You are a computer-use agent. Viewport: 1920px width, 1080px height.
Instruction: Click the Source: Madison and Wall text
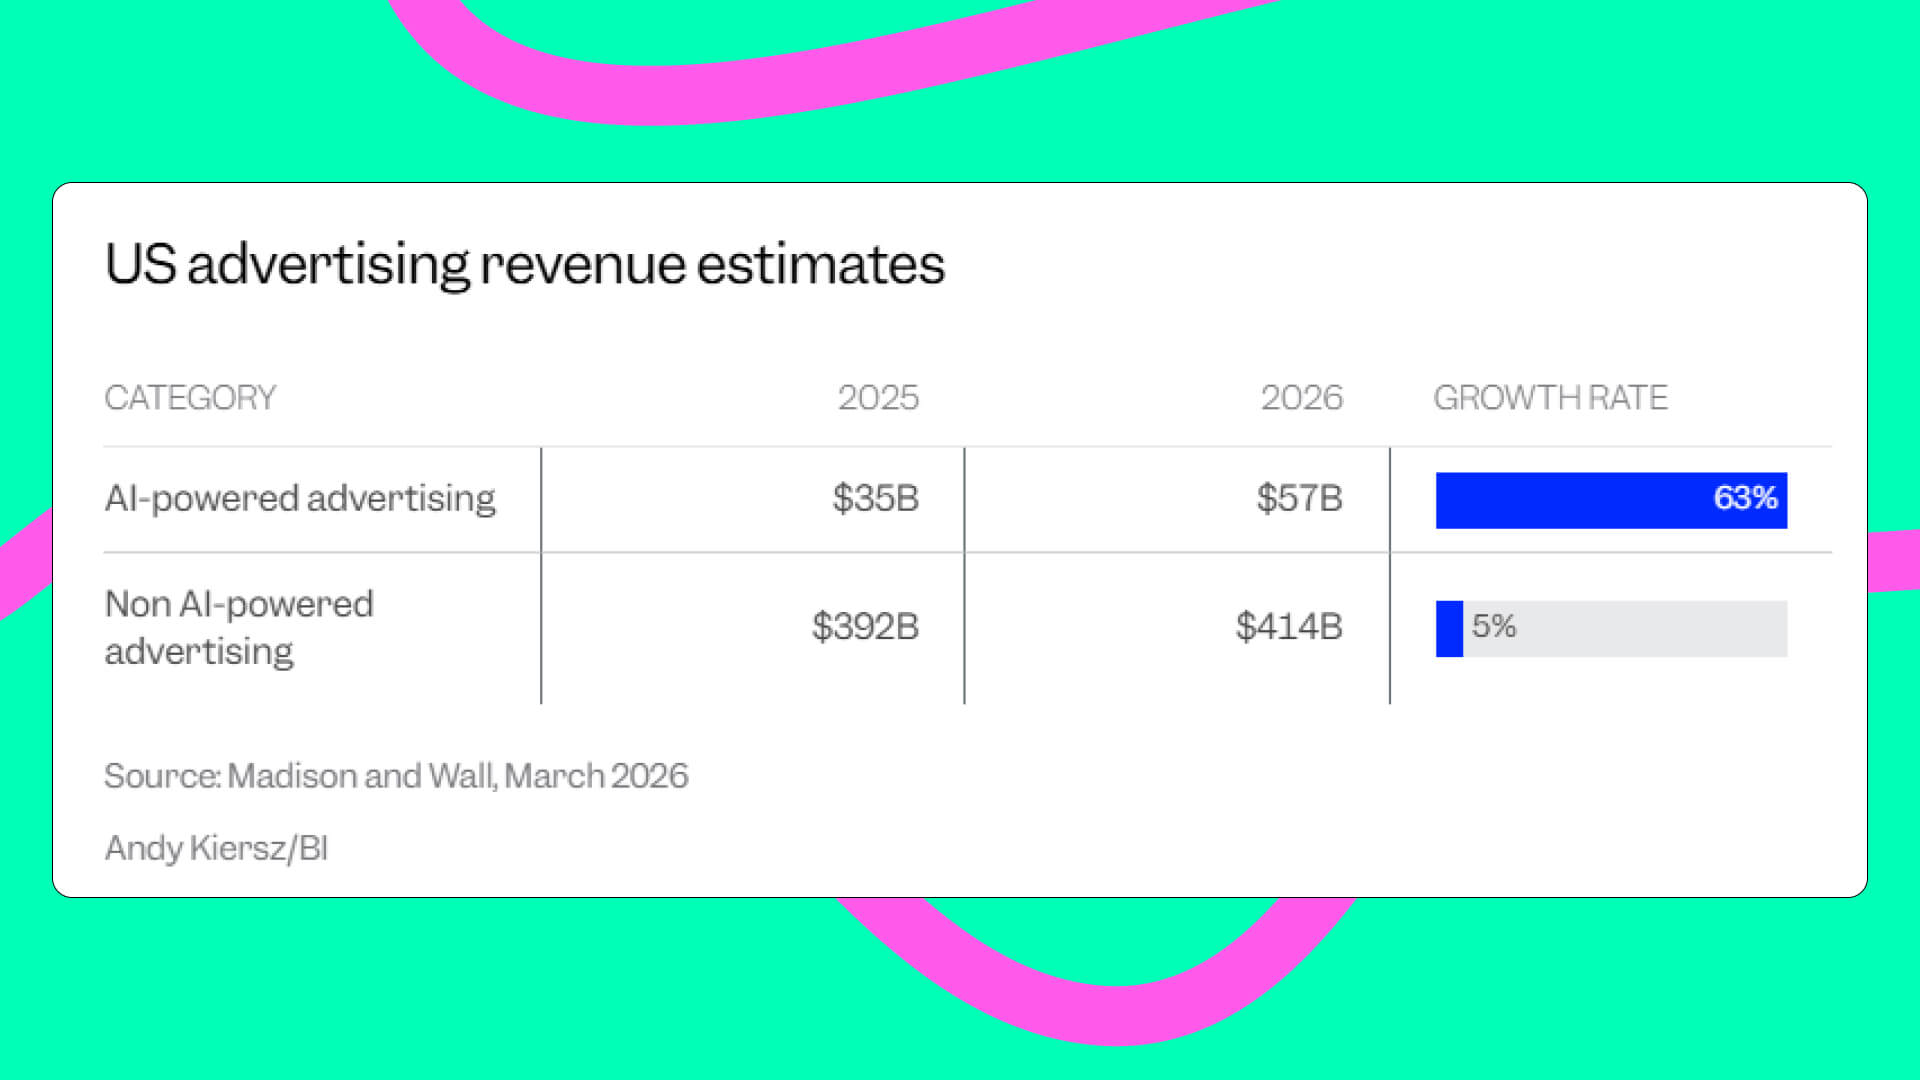(x=396, y=776)
